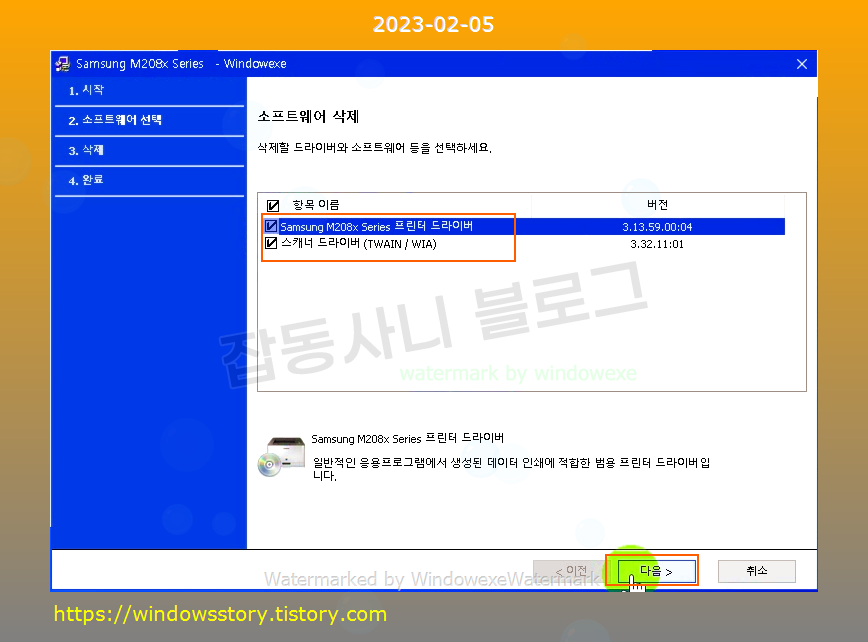Uncheck the Samsung M208x Series 프린터 드라이버 checkbox
Screen dimensions: 868x642
tap(271, 226)
